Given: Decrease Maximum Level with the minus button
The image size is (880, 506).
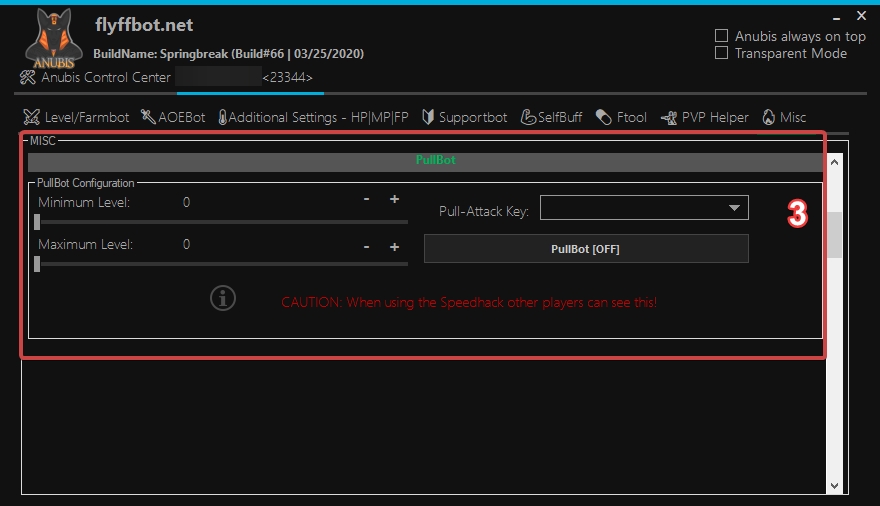Looking at the screenshot, I should pos(367,246).
